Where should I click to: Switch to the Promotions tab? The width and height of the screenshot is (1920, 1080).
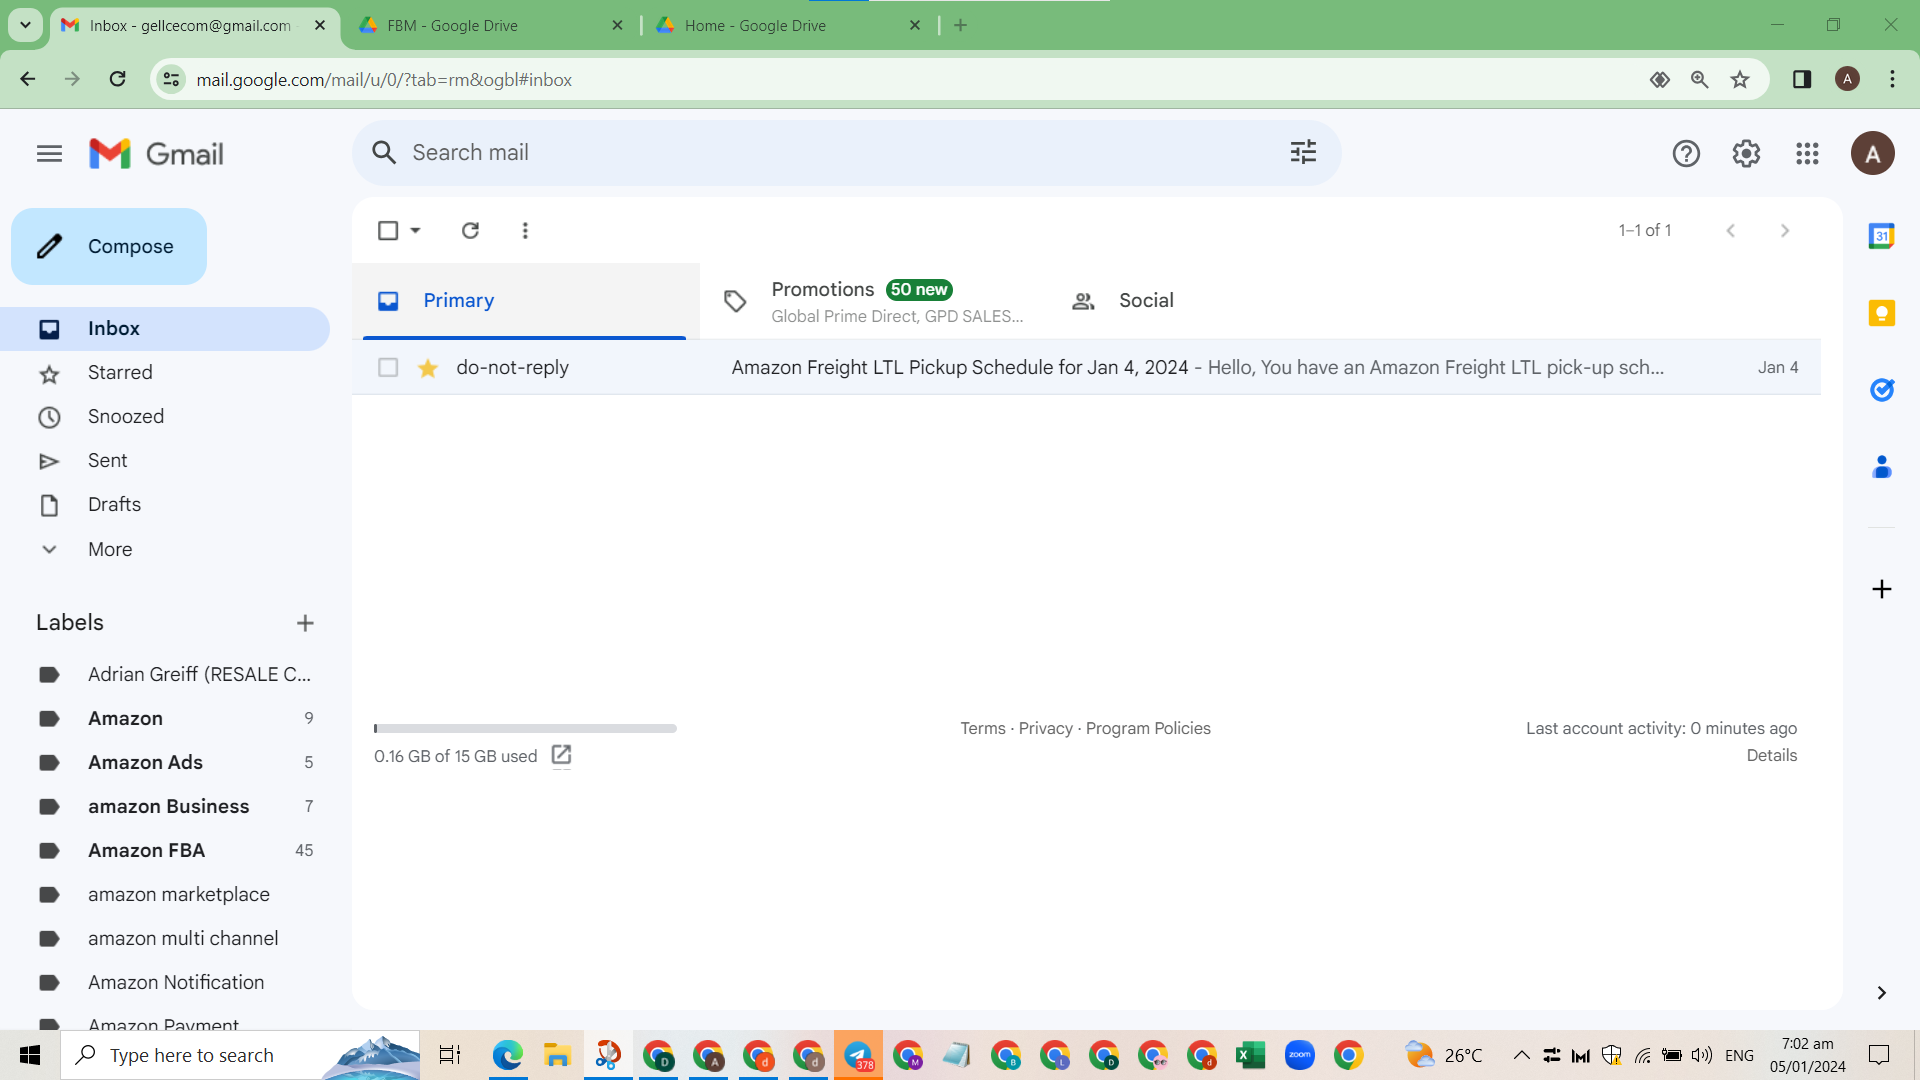pyautogui.click(x=873, y=301)
